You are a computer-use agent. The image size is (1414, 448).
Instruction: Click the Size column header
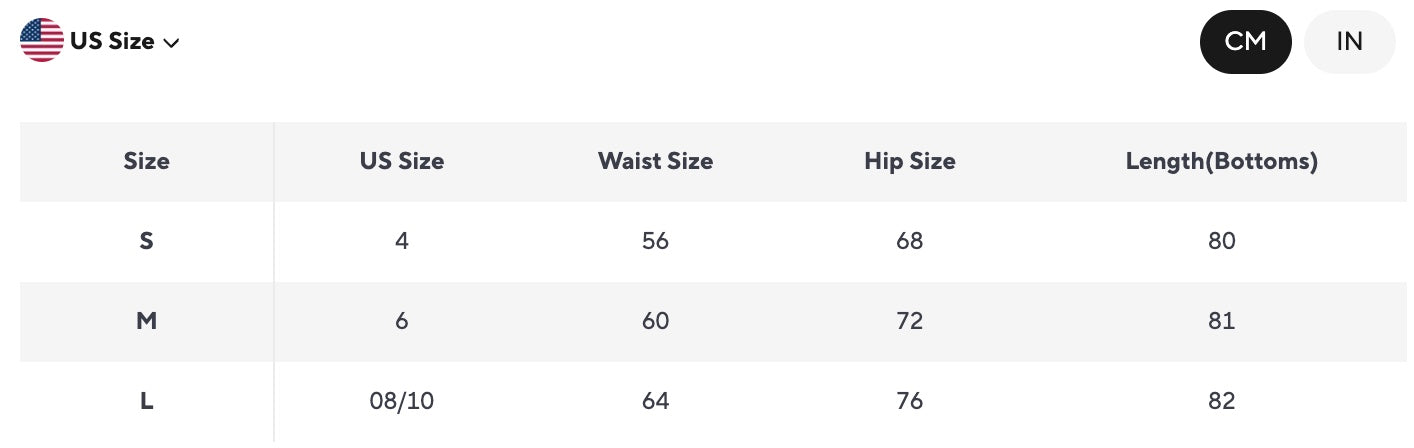(x=147, y=161)
